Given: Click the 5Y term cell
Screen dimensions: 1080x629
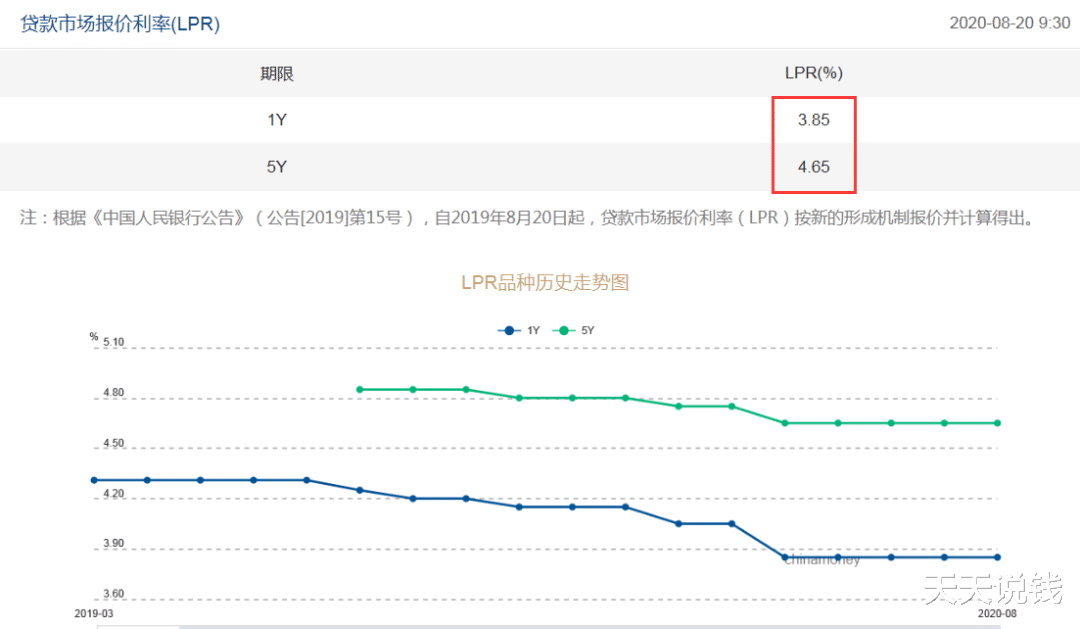Looking at the screenshot, I should (277, 167).
